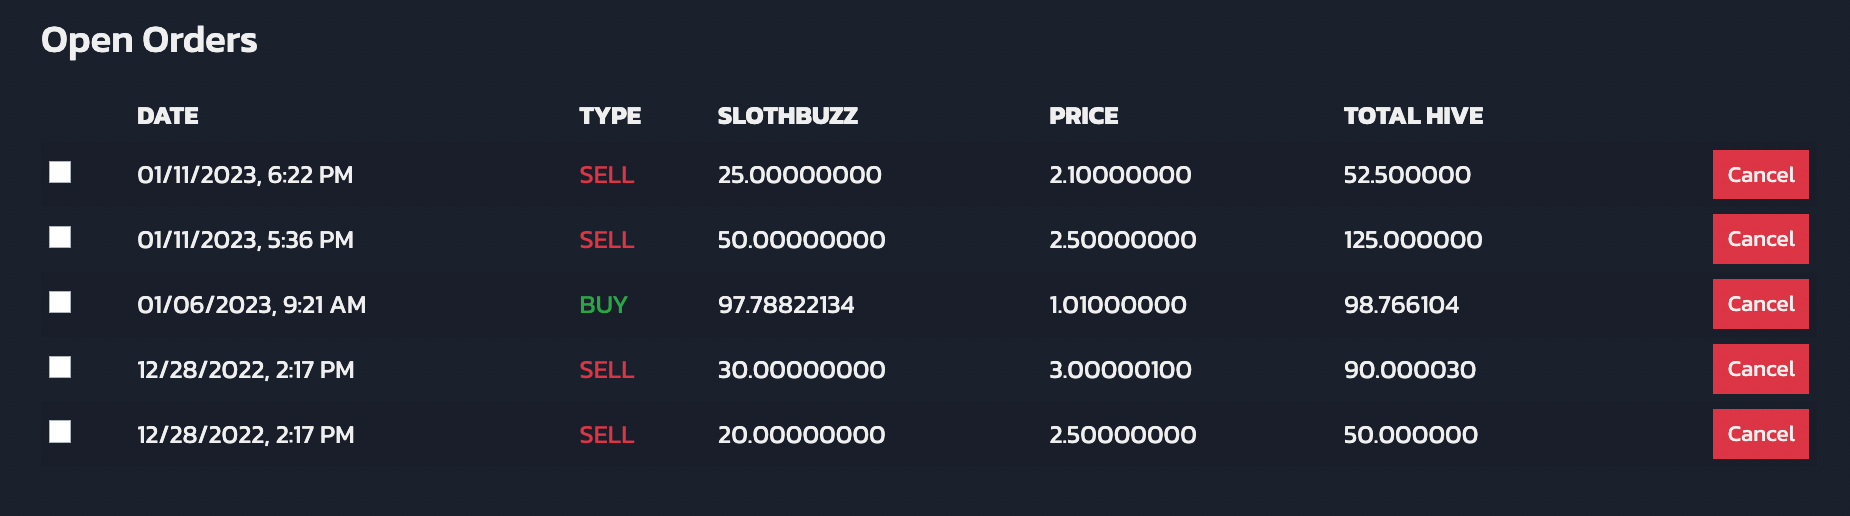Click the TYPE column header
Screen dimensions: 1850x516
click(610, 116)
